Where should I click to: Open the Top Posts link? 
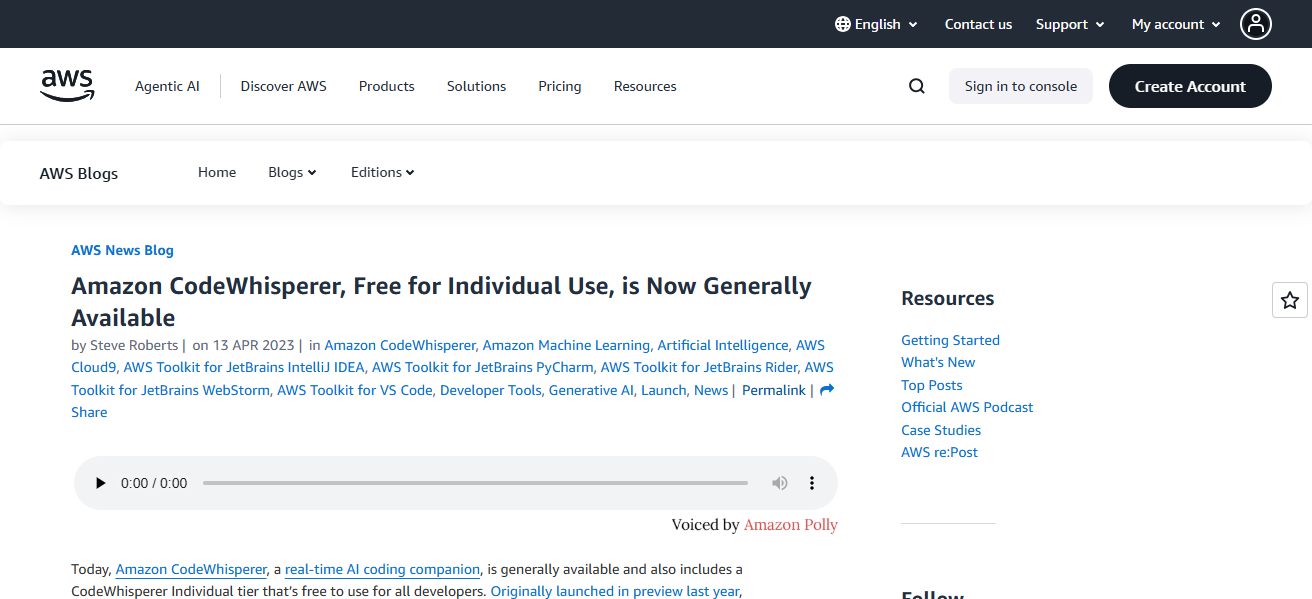(932, 385)
